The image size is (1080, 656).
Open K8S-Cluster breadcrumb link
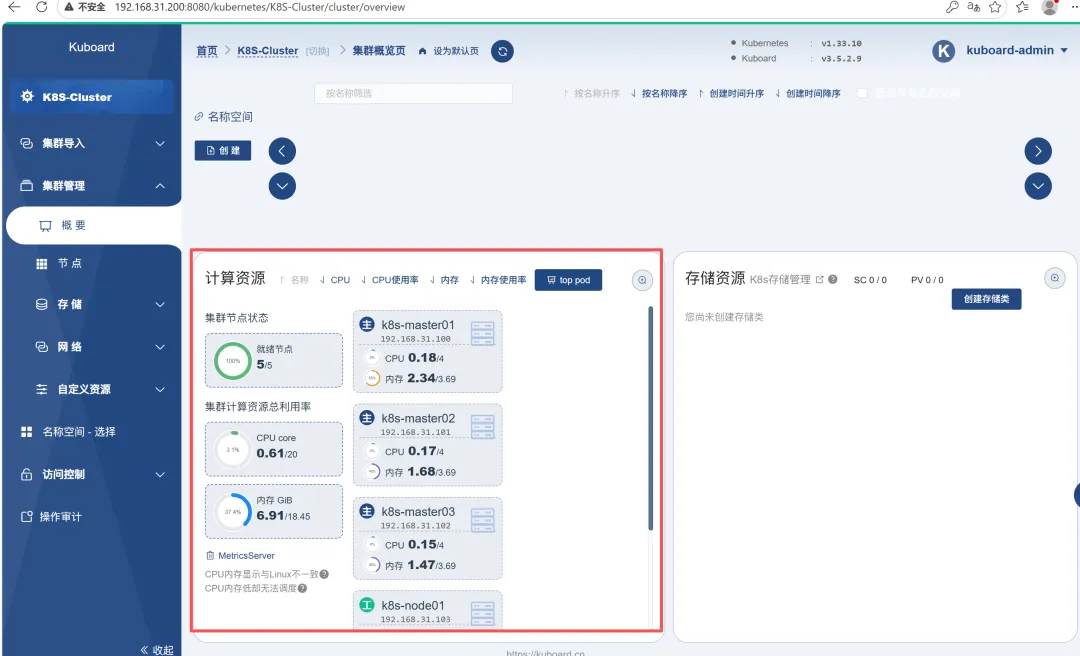click(268, 51)
